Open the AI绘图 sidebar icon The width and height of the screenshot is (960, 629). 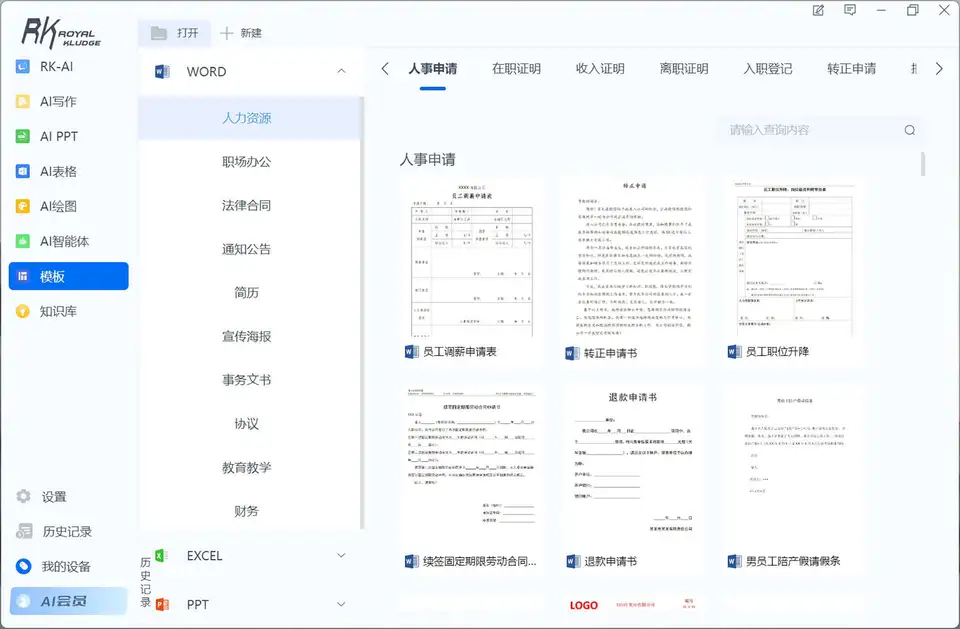tap(23, 206)
